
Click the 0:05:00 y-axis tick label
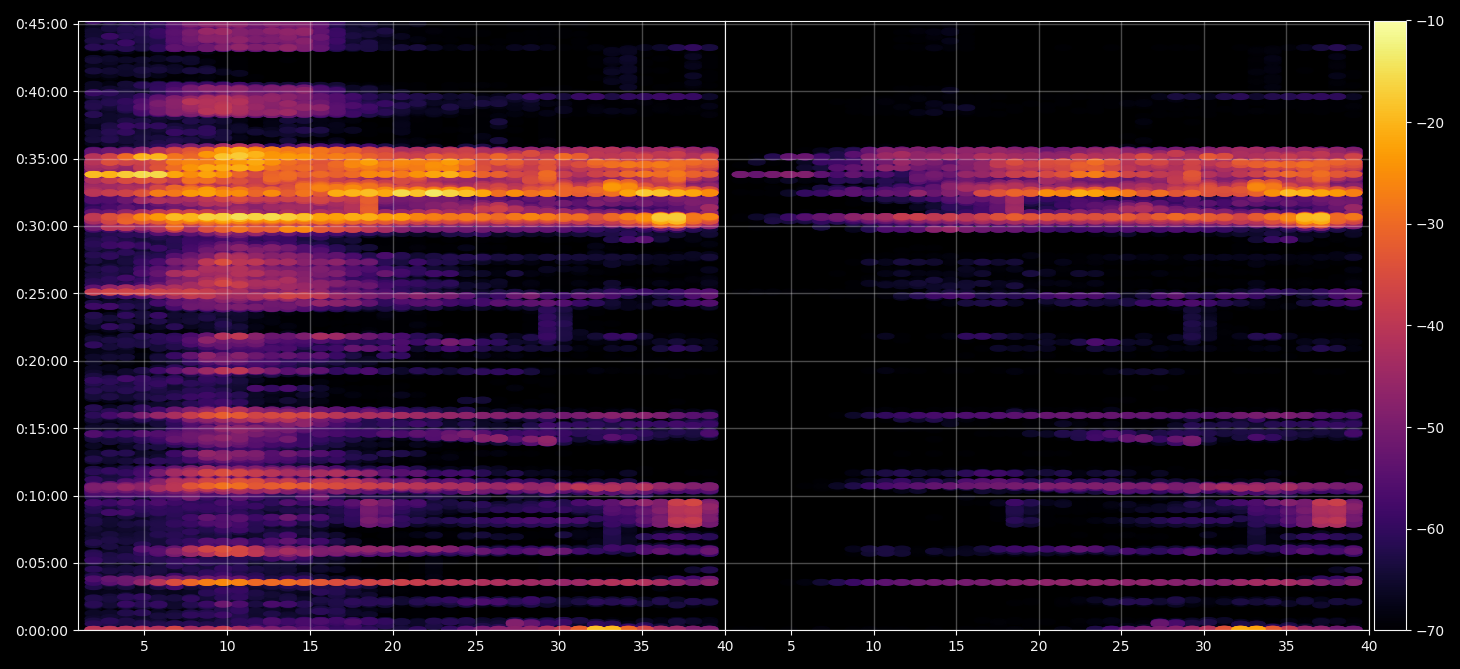coord(42,563)
